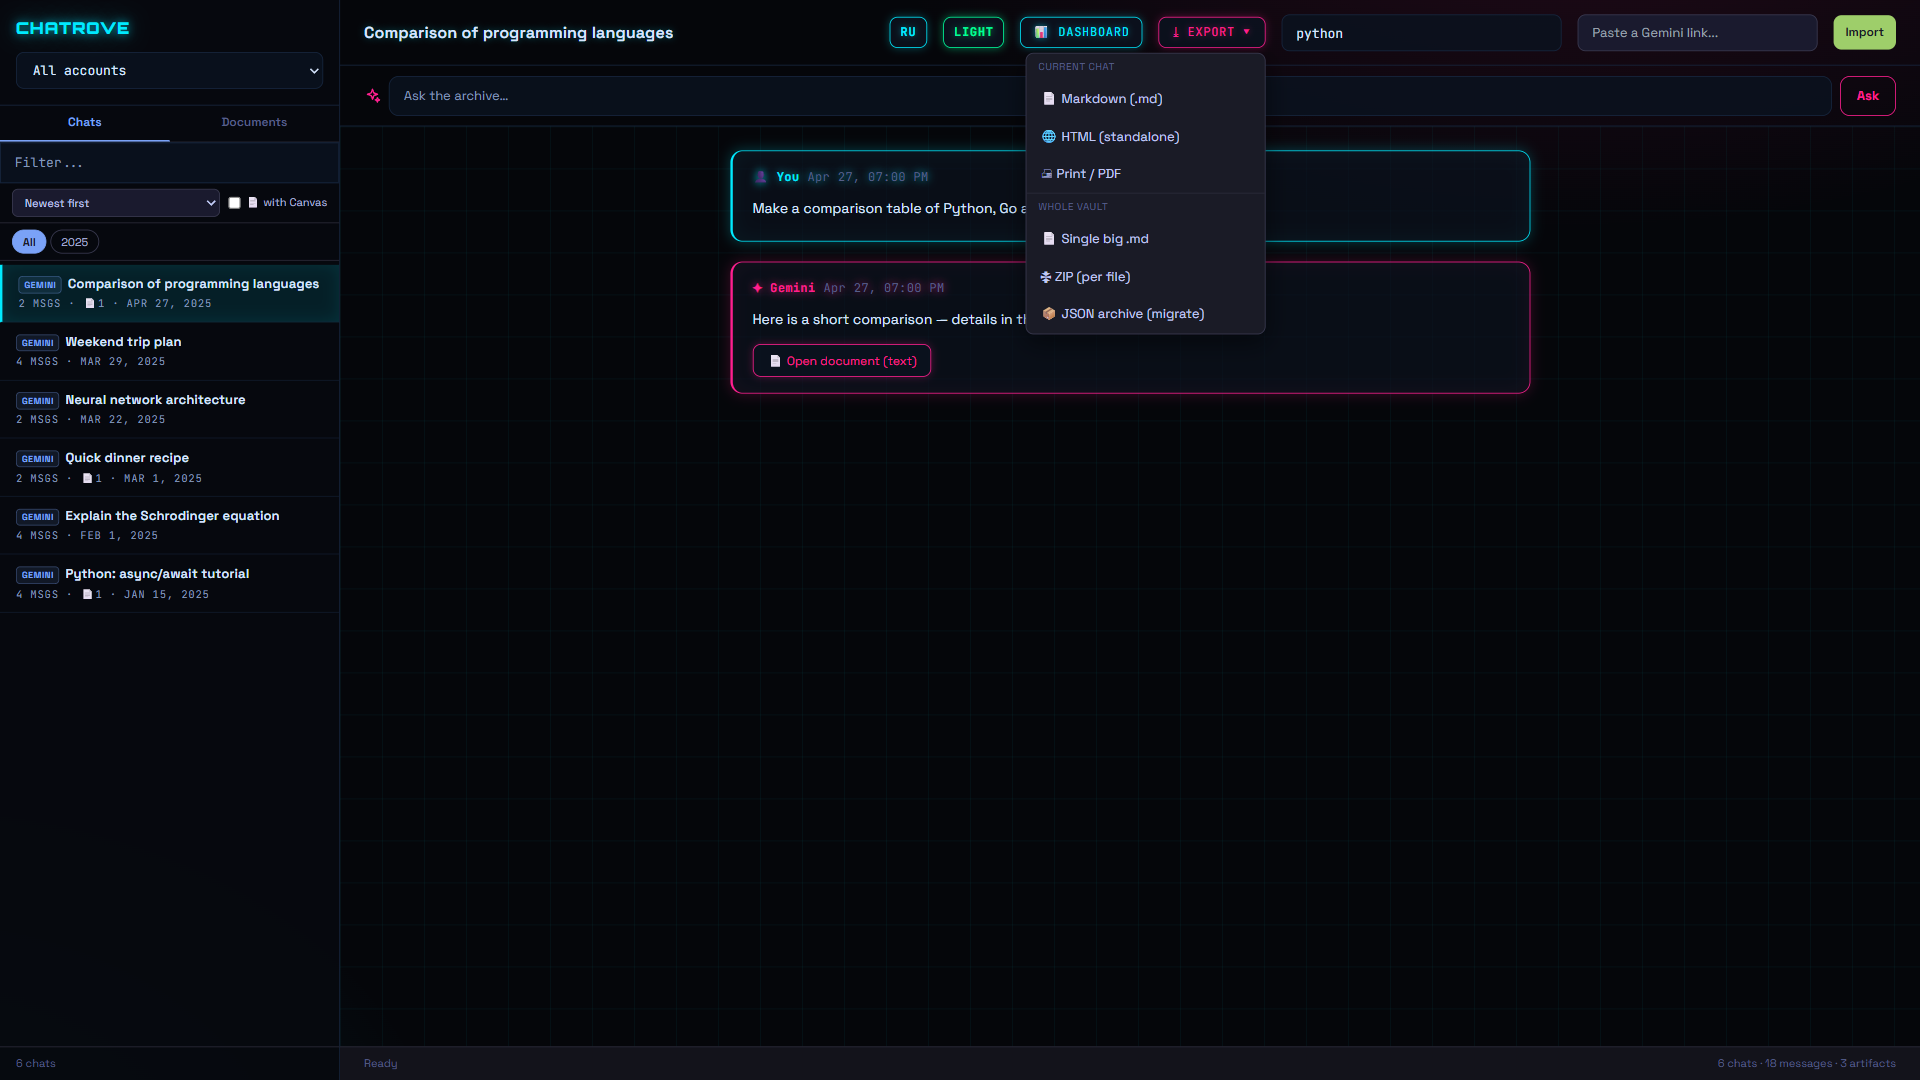The width and height of the screenshot is (1920, 1080).
Task: Open the Quick dinner recipe chat
Action: click(170, 467)
